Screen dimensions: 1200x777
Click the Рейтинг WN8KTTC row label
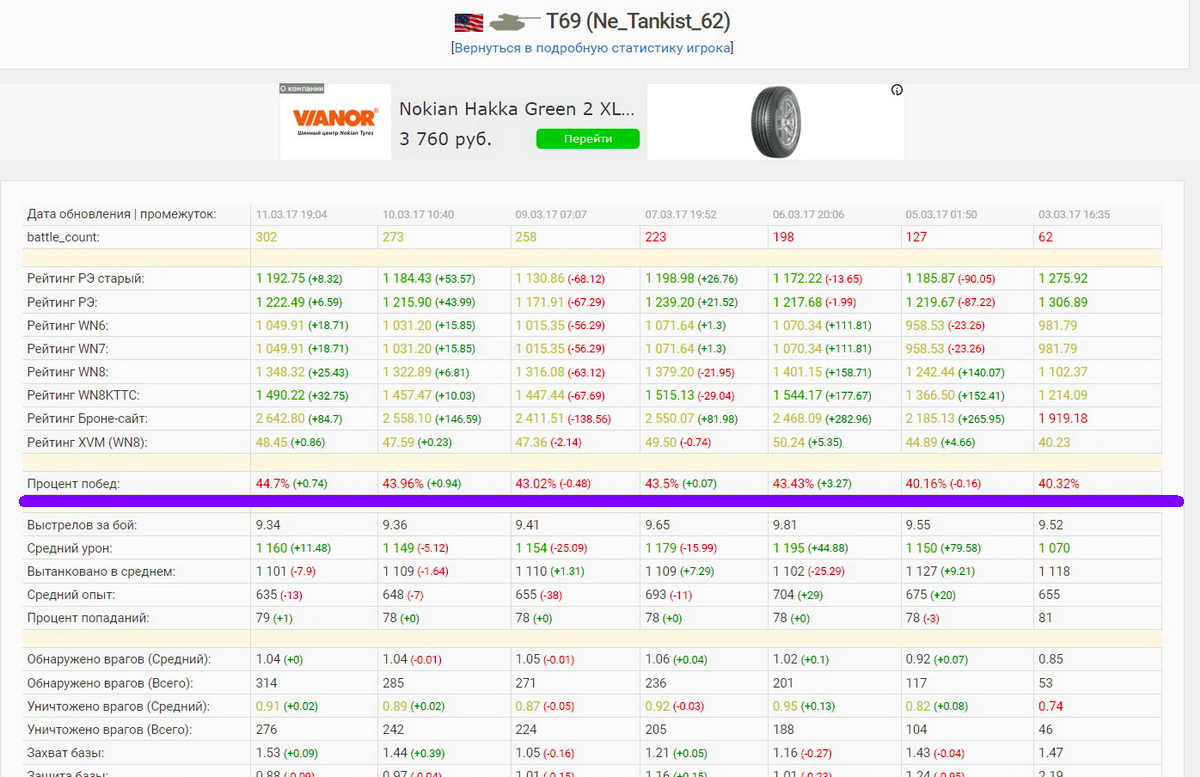tap(83, 395)
